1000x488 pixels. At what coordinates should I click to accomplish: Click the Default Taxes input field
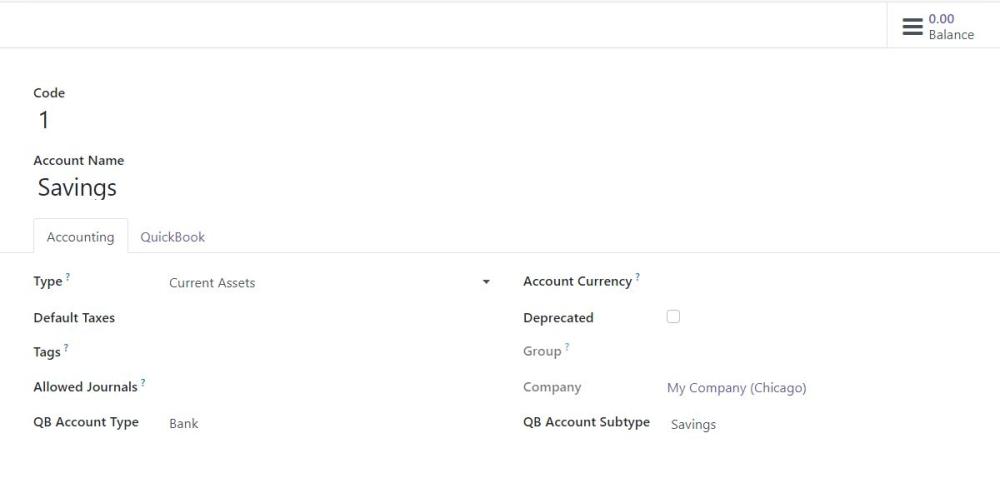pyautogui.click(x=330, y=318)
